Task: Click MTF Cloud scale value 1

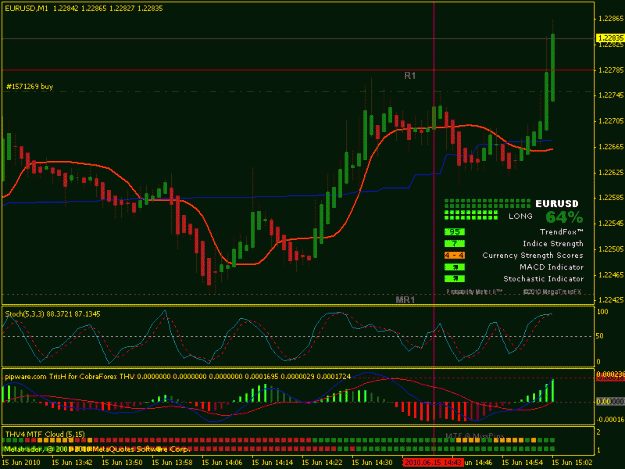Action: [x=598, y=450]
